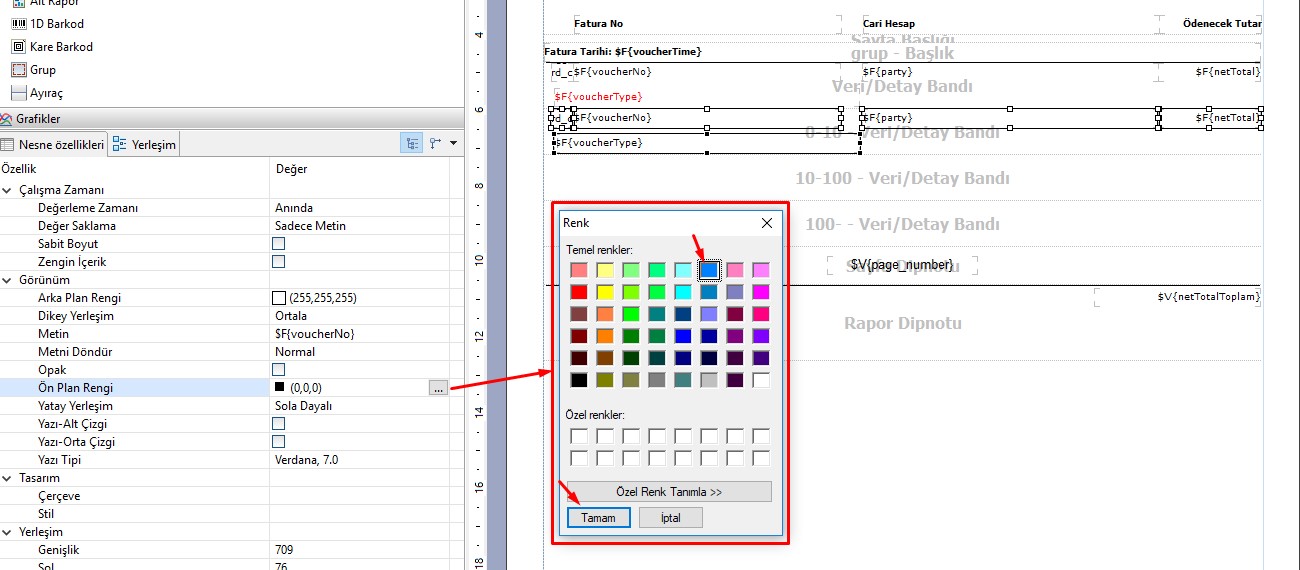
Task: Open the properties view menu arrow
Action: [x=454, y=143]
